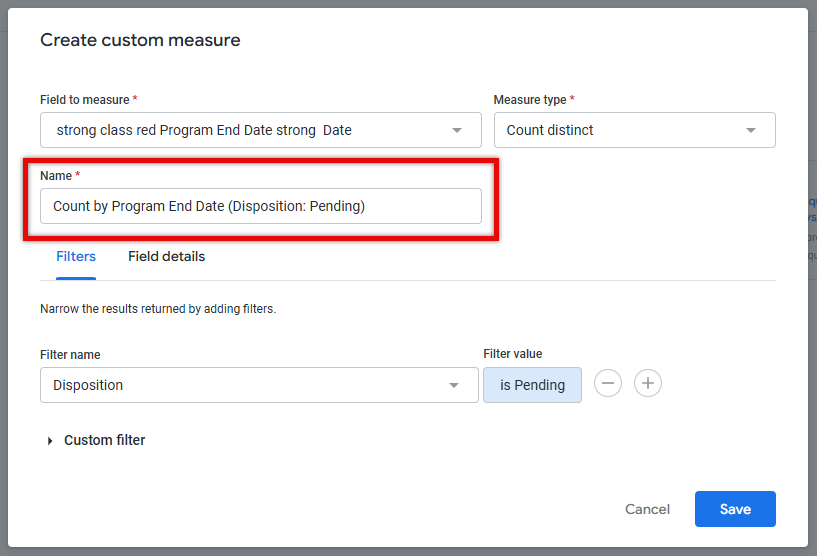Open the Disposition filter name dropdown
817x556 pixels.
point(259,385)
